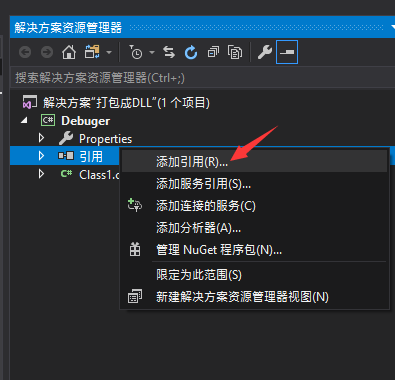
Task: Choose 添加服务引用(S)... menu item
Action: pyautogui.click(x=255, y=184)
